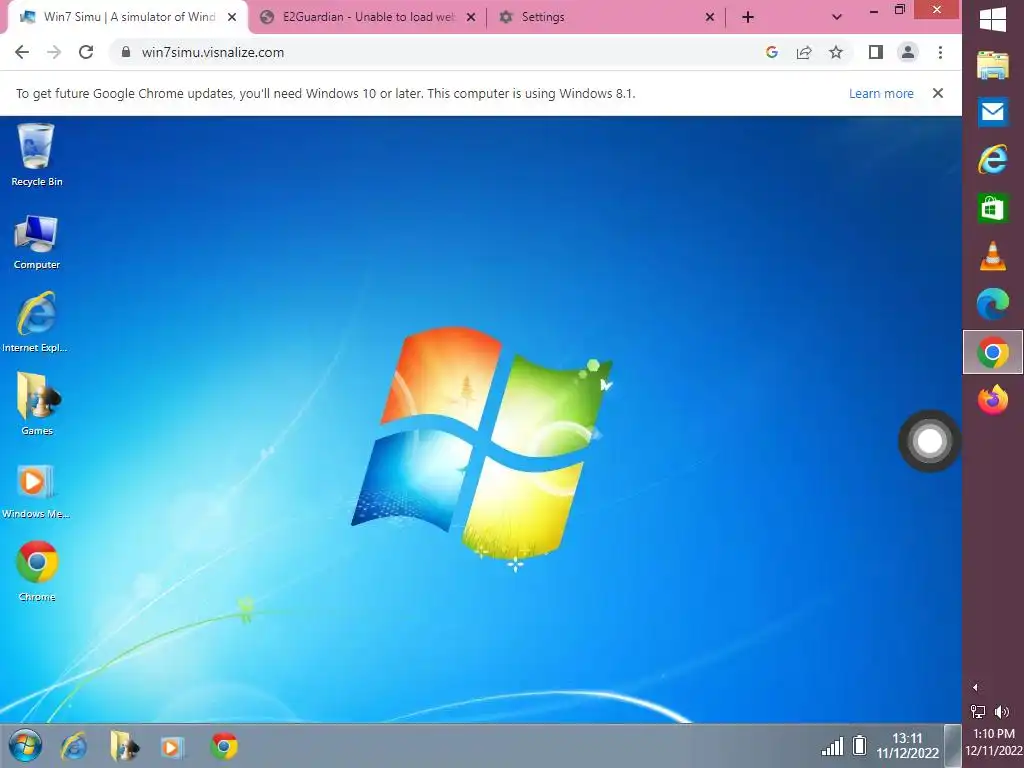Launch Microsoft Edge from the taskbar

click(993, 304)
